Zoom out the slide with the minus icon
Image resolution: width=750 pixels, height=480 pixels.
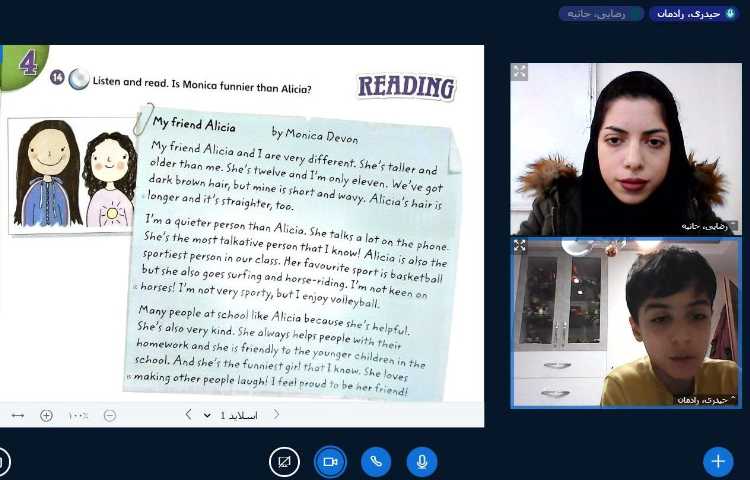point(110,415)
